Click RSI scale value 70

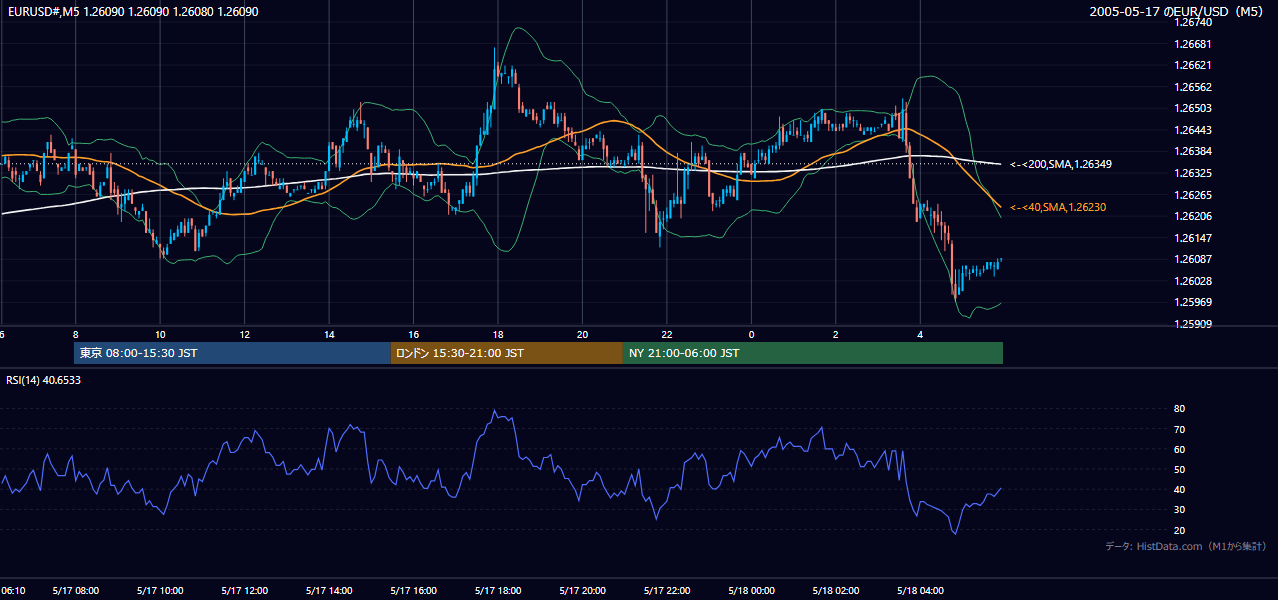(1179, 429)
